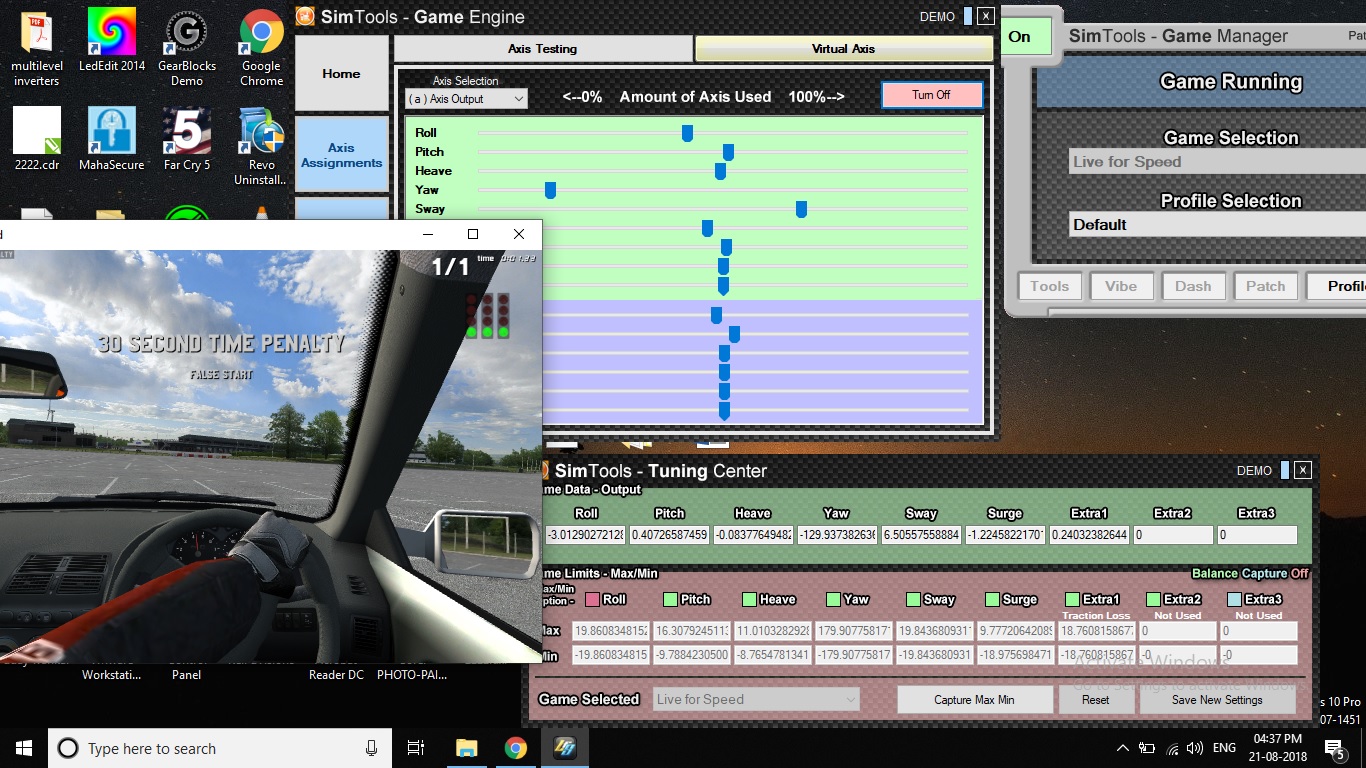Click the Roll axis slider handle
This screenshot has width=1366, height=768.
688,133
